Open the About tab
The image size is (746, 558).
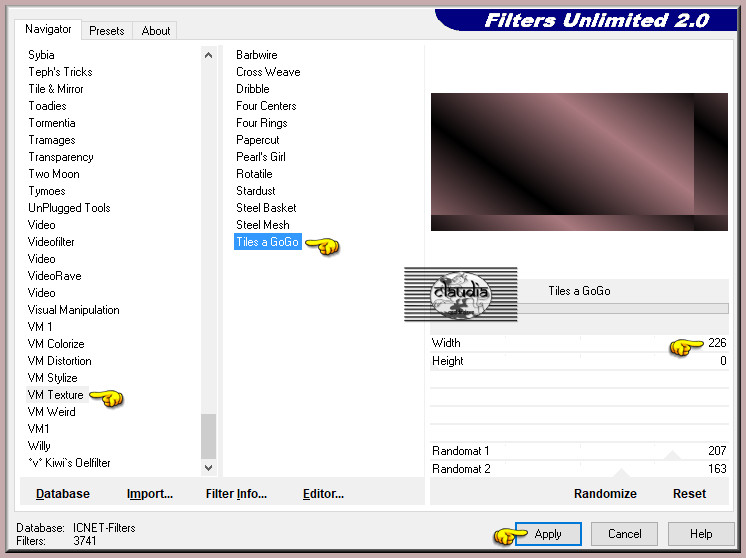pyautogui.click(x=156, y=30)
